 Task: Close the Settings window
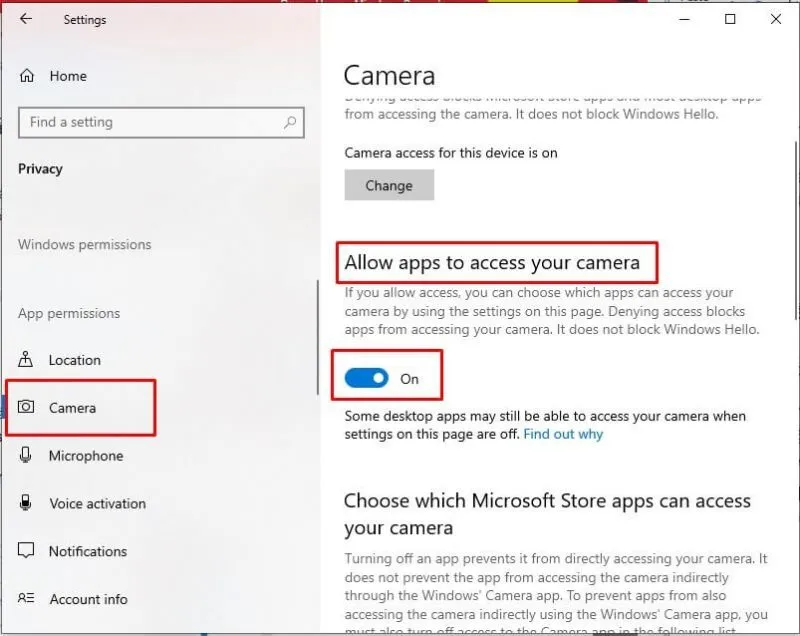[776, 19]
